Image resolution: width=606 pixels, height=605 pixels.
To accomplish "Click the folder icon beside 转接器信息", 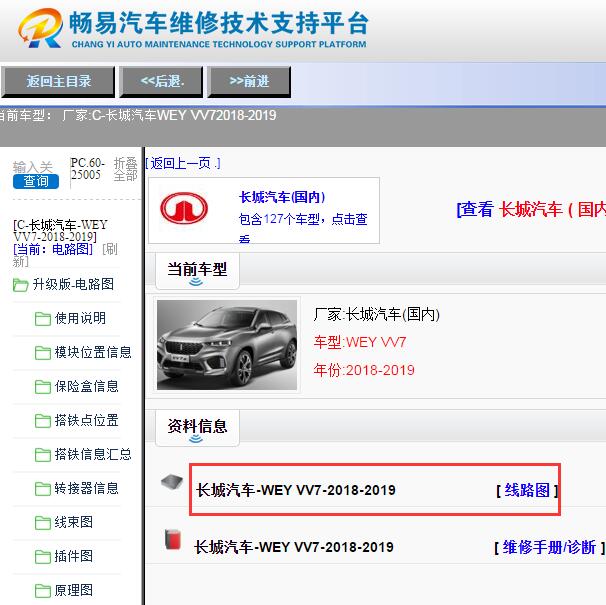I will [43, 489].
